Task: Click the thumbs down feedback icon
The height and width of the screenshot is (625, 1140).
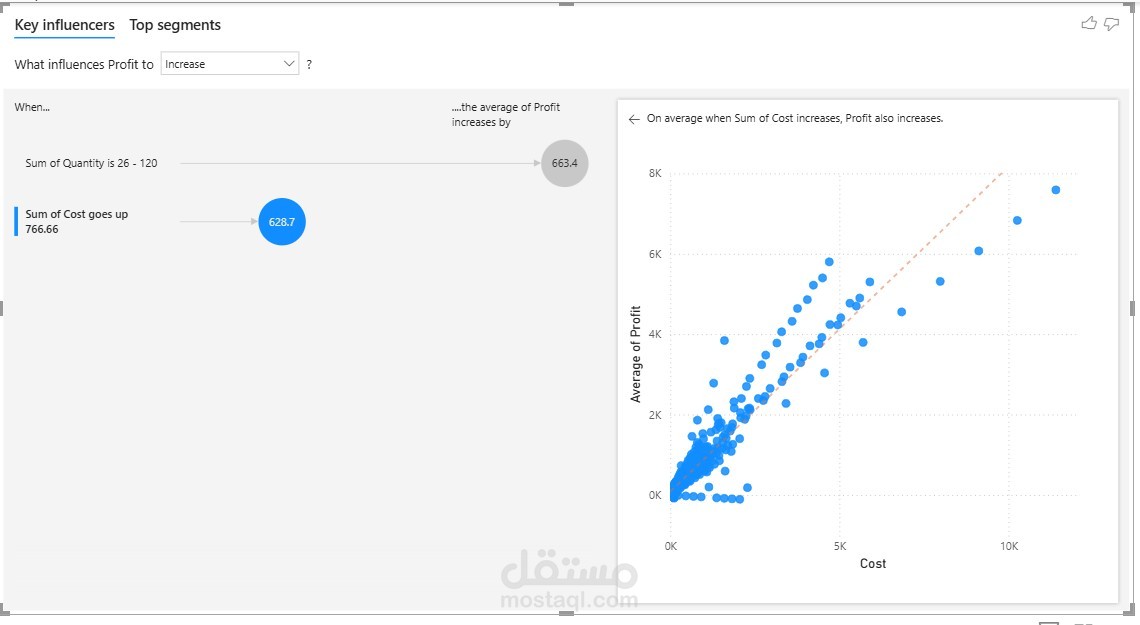Action: (1112, 25)
